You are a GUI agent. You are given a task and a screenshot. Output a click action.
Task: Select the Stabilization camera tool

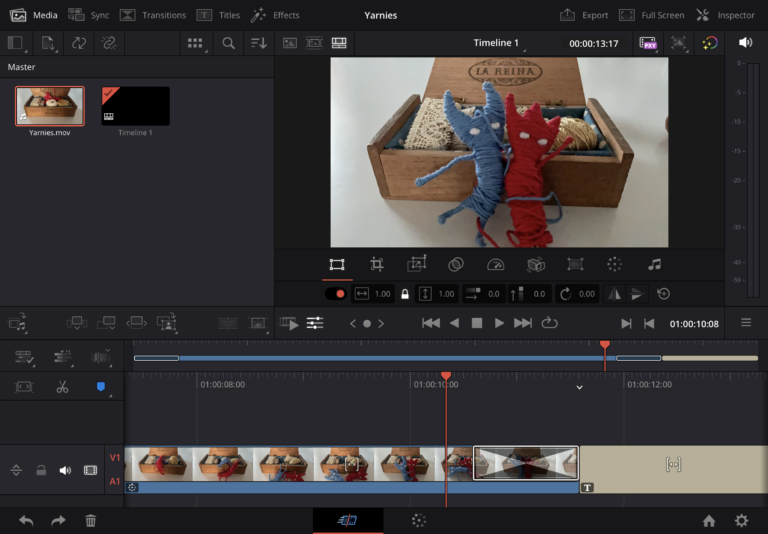coord(535,265)
